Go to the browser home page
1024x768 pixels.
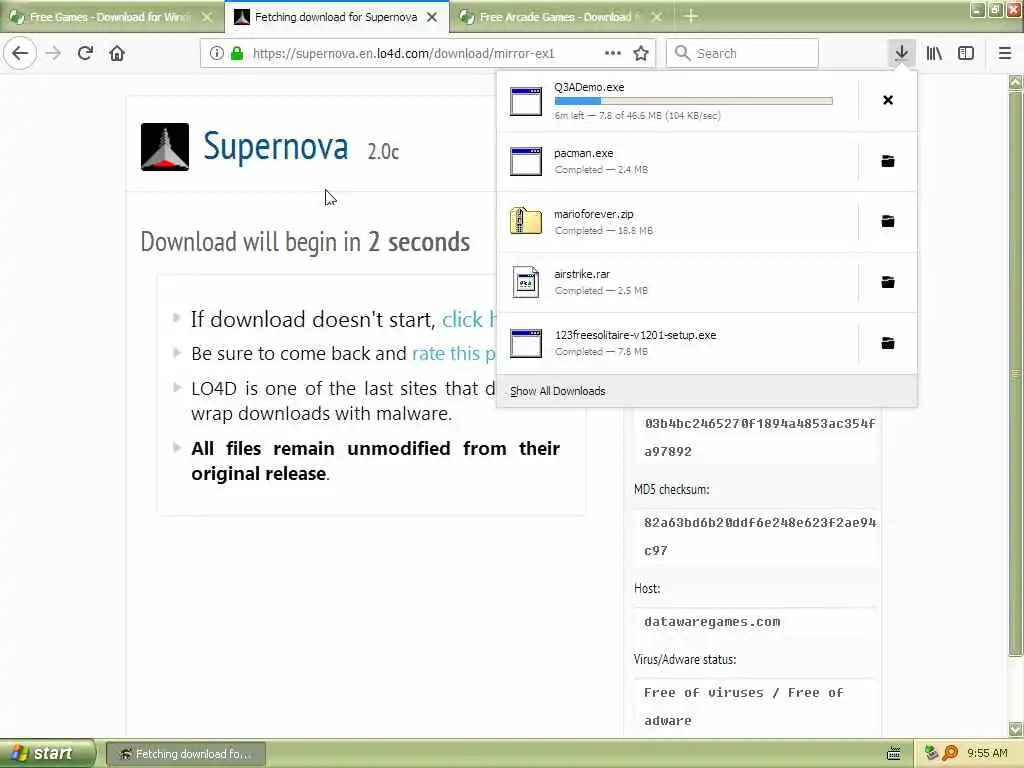click(x=117, y=53)
